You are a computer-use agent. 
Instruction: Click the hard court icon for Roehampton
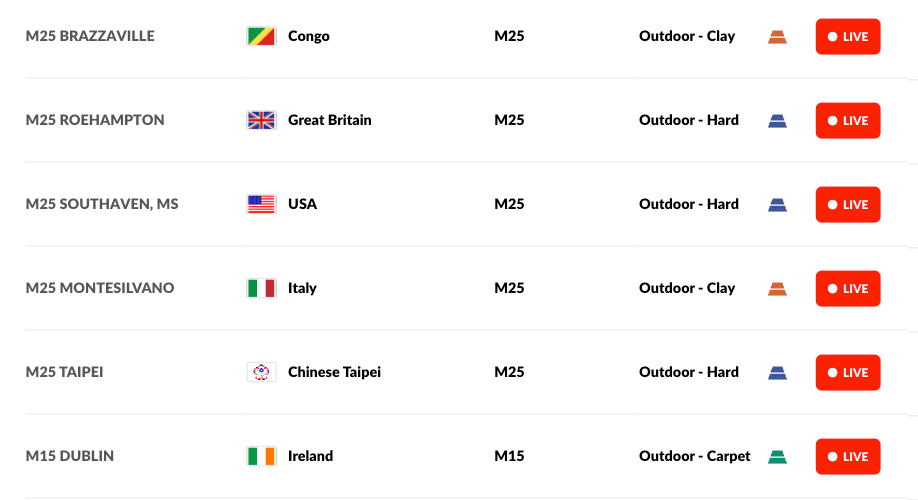click(777, 121)
